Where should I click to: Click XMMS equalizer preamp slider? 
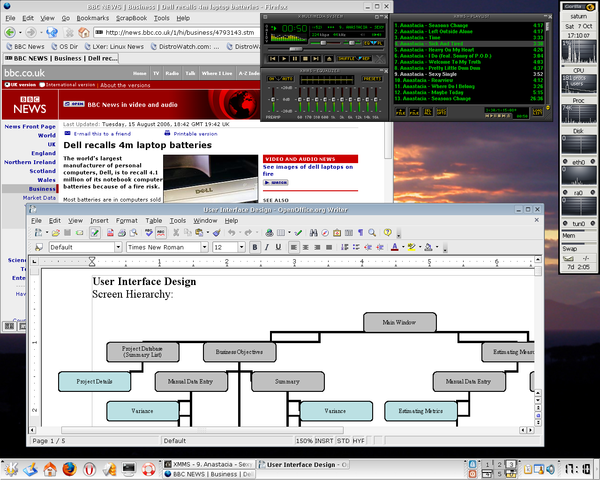click(x=273, y=99)
